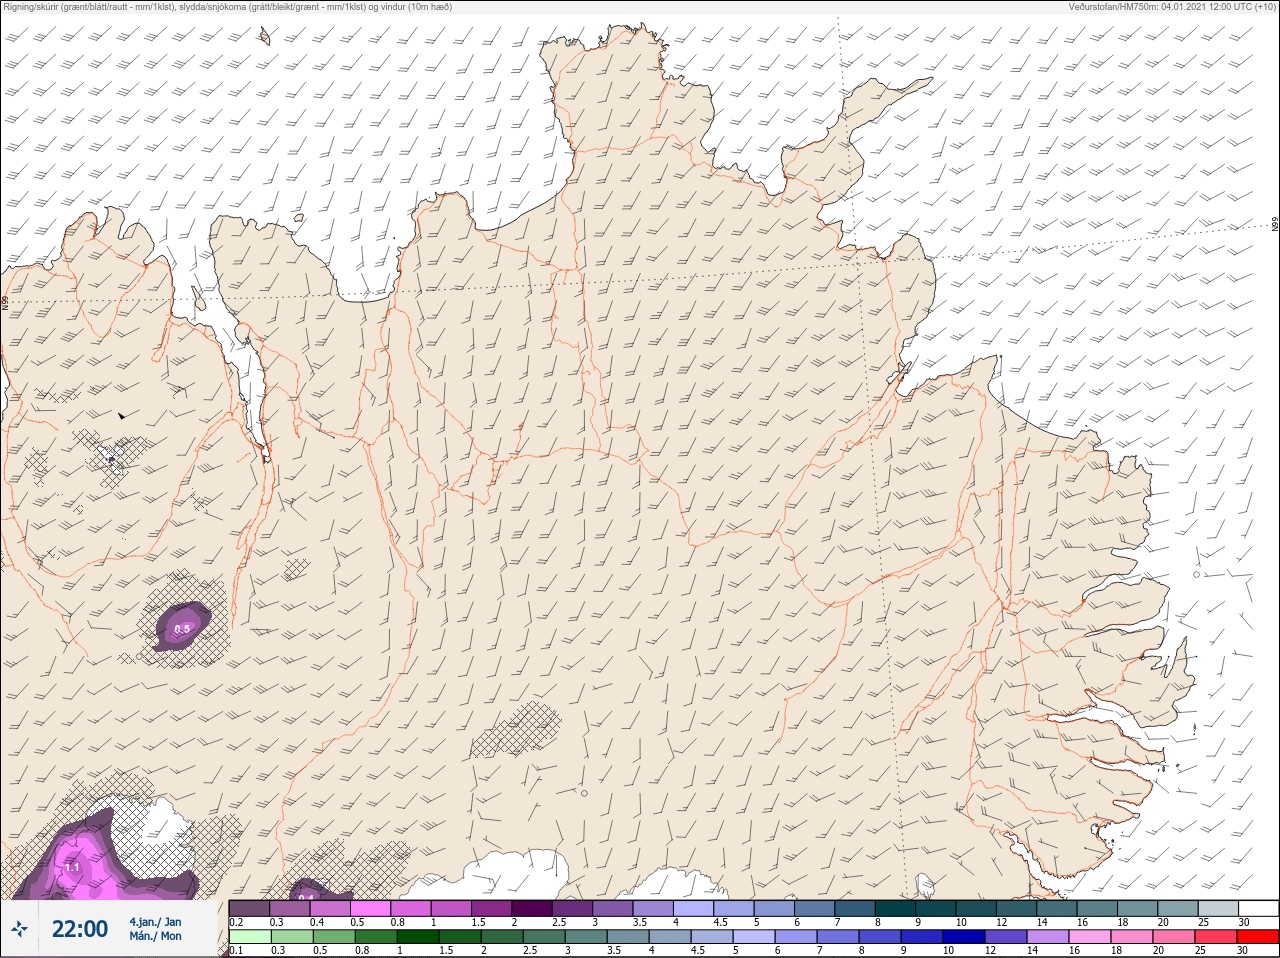Click the 1.1 value in the pink precipitation area

click(72, 868)
